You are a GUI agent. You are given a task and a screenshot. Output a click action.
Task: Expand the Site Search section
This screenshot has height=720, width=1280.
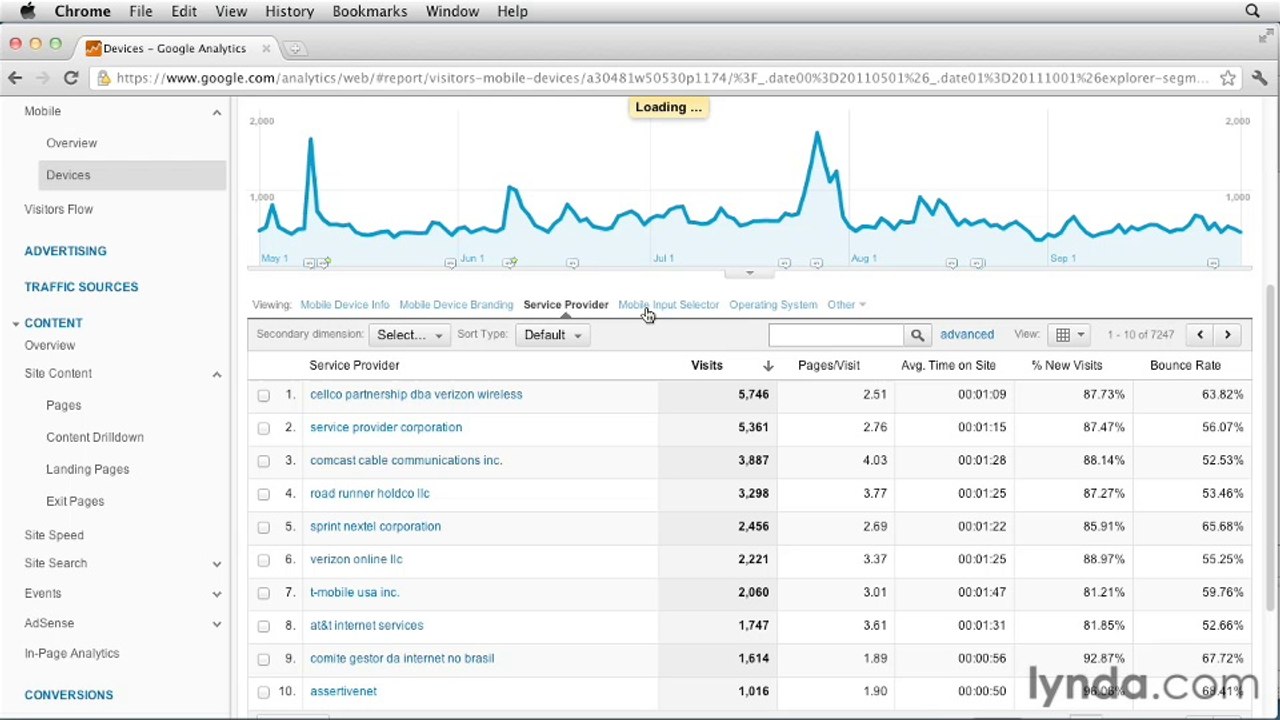coord(216,564)
